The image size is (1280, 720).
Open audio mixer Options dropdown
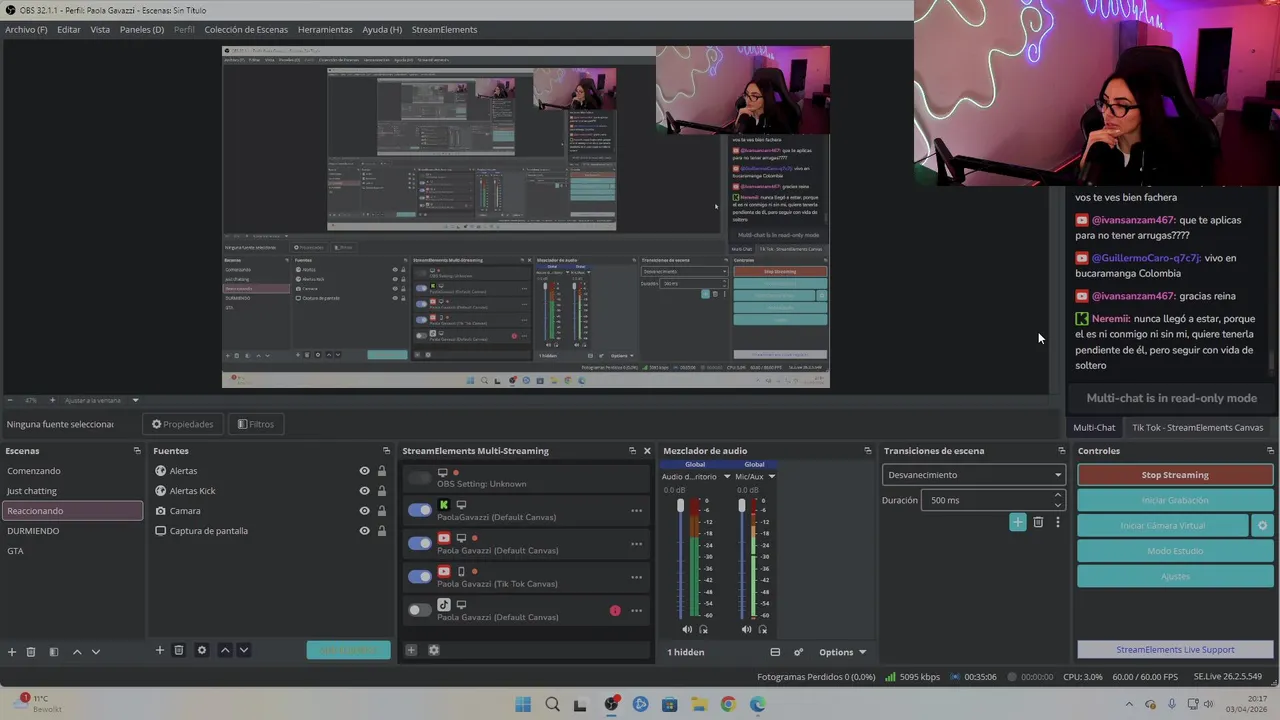(x=842, y=652)
